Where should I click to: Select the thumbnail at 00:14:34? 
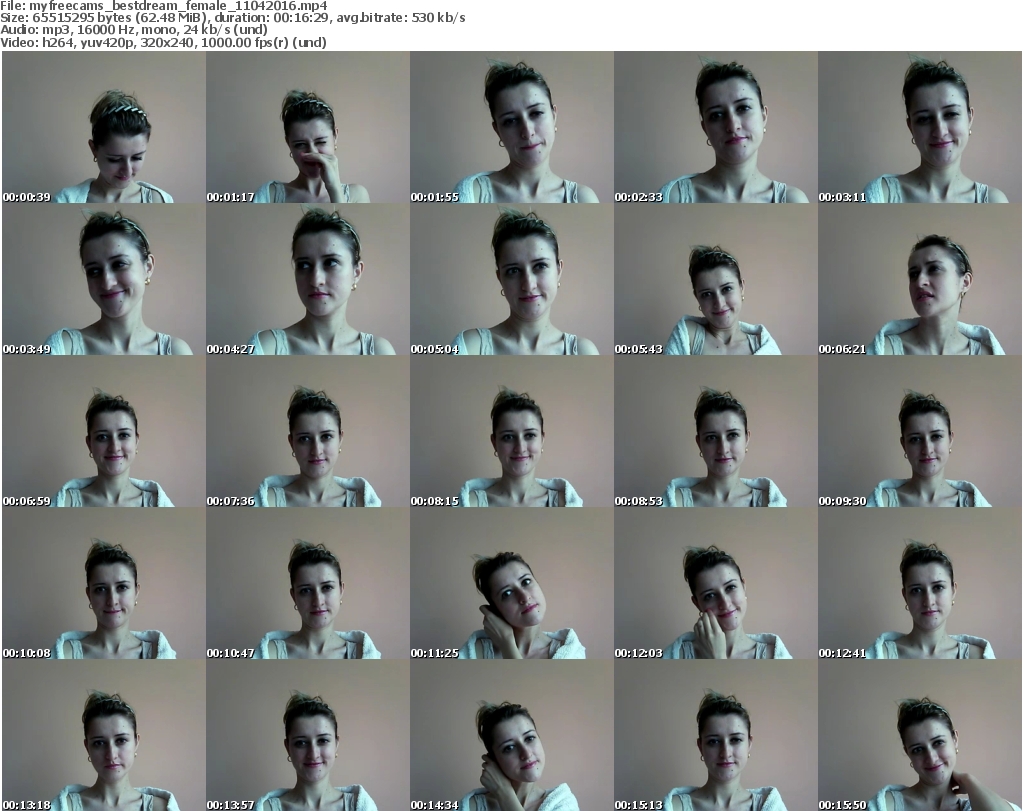pos(511,735)
